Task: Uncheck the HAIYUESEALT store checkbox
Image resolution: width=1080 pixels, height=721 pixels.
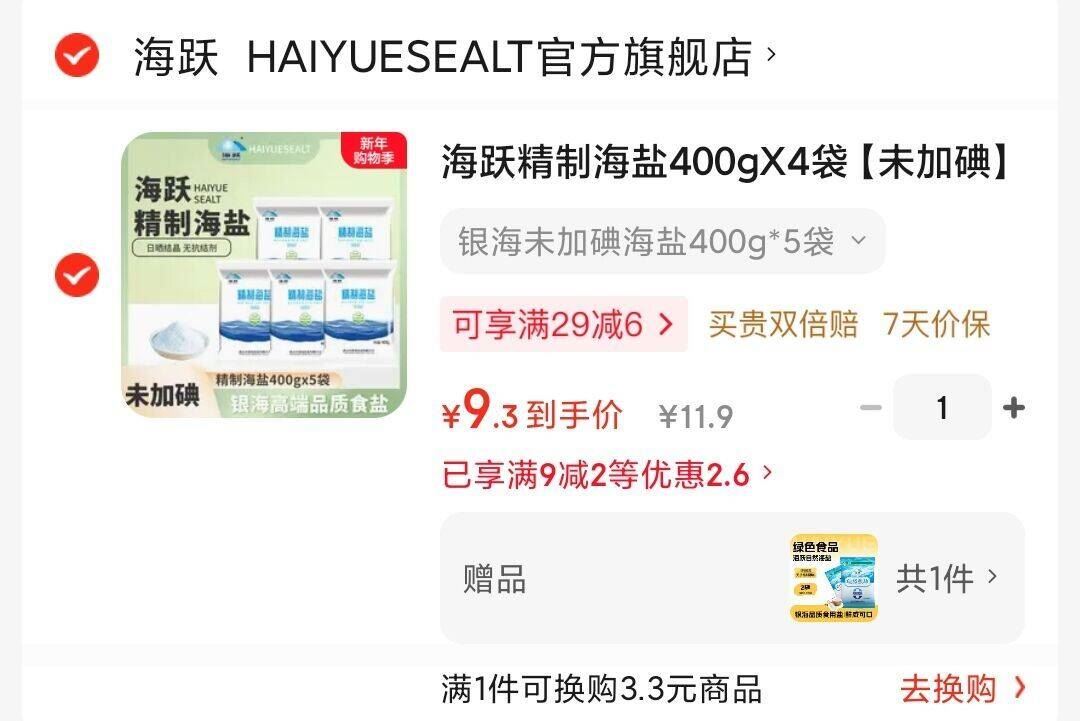Action: (x=76, y=55)
